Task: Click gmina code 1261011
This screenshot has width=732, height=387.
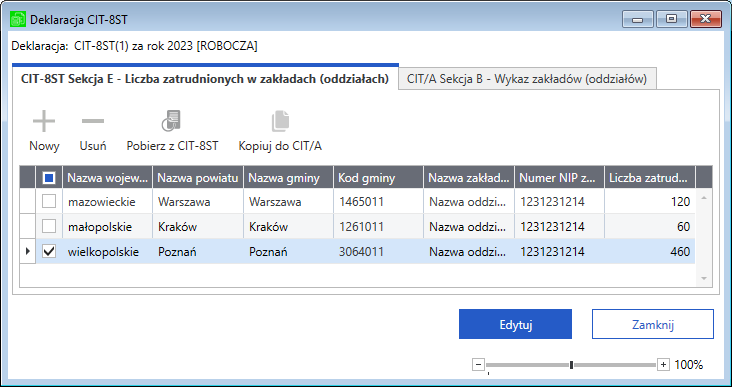Action: pos(379,226)
